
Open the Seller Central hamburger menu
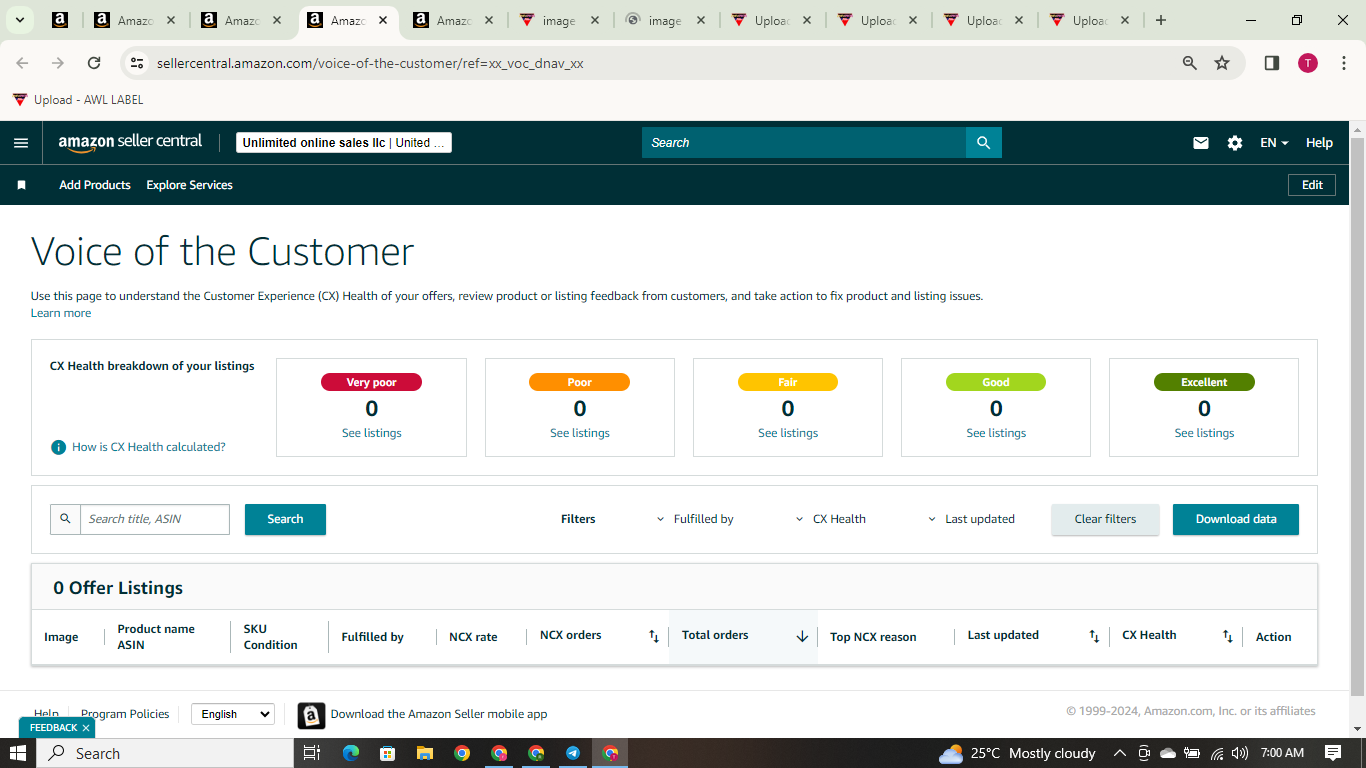coord(21,143)
